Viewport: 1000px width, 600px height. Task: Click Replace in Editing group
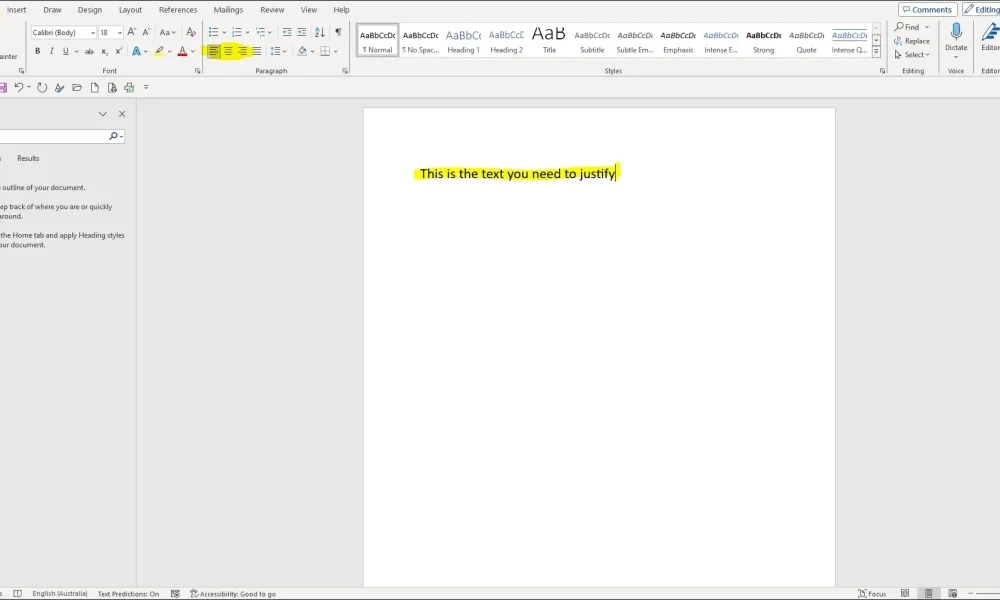[912, 41]
